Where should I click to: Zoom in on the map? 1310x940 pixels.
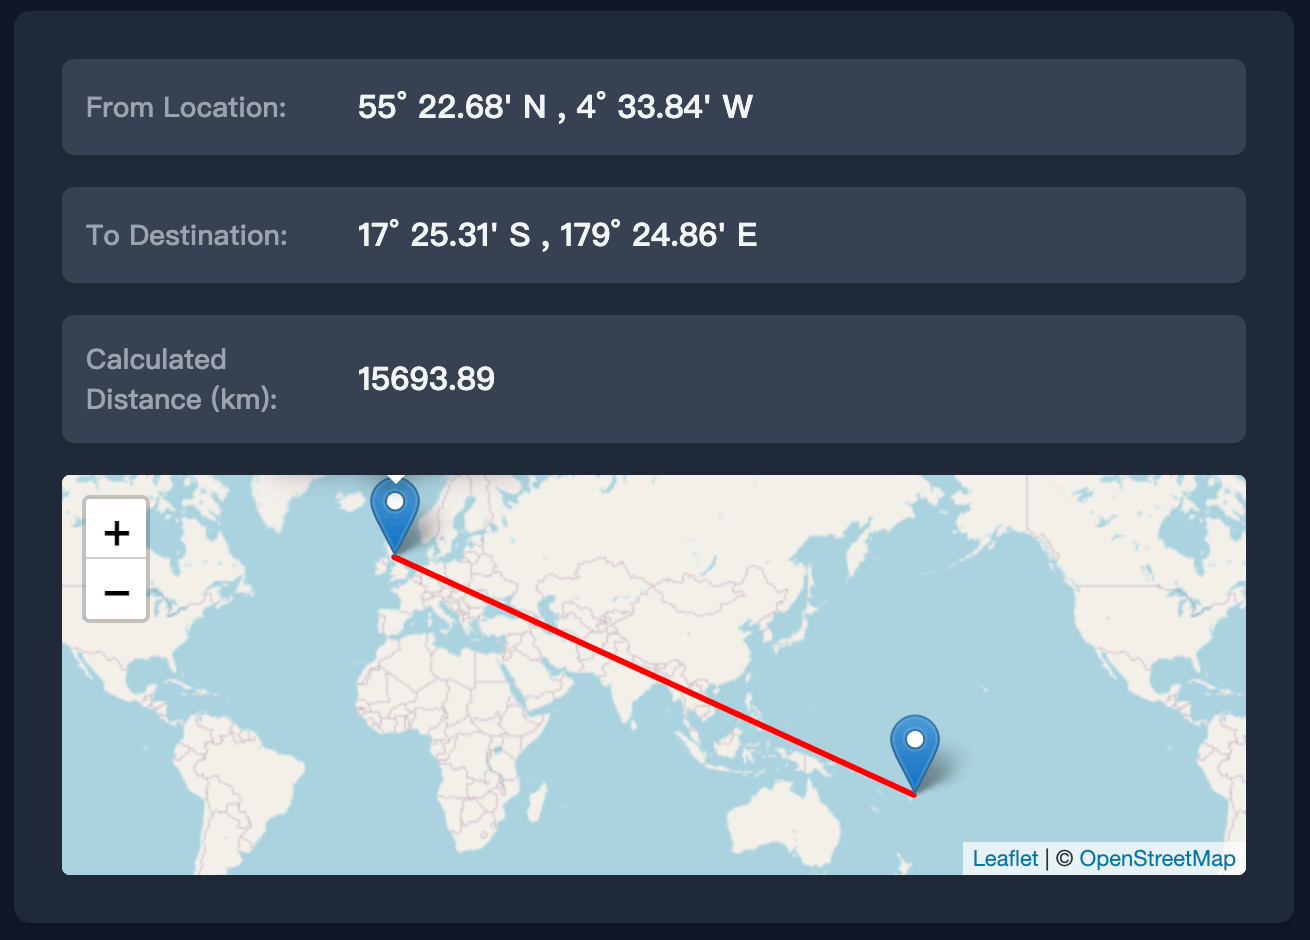click(116, 532)
